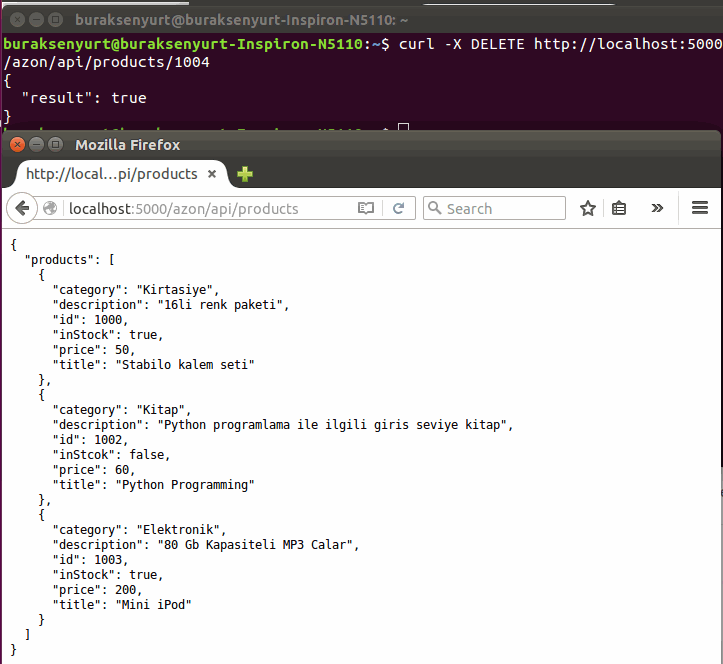Screen dimensions: 723x664
Task: Open the Firefox hamburger menu
Action: point(699,208)
